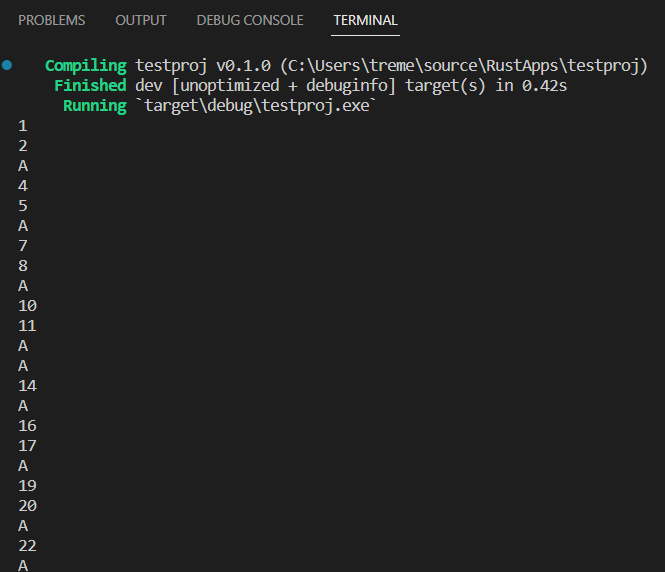Click output line '7'
The image size is (665, 572).
(23, 246)
